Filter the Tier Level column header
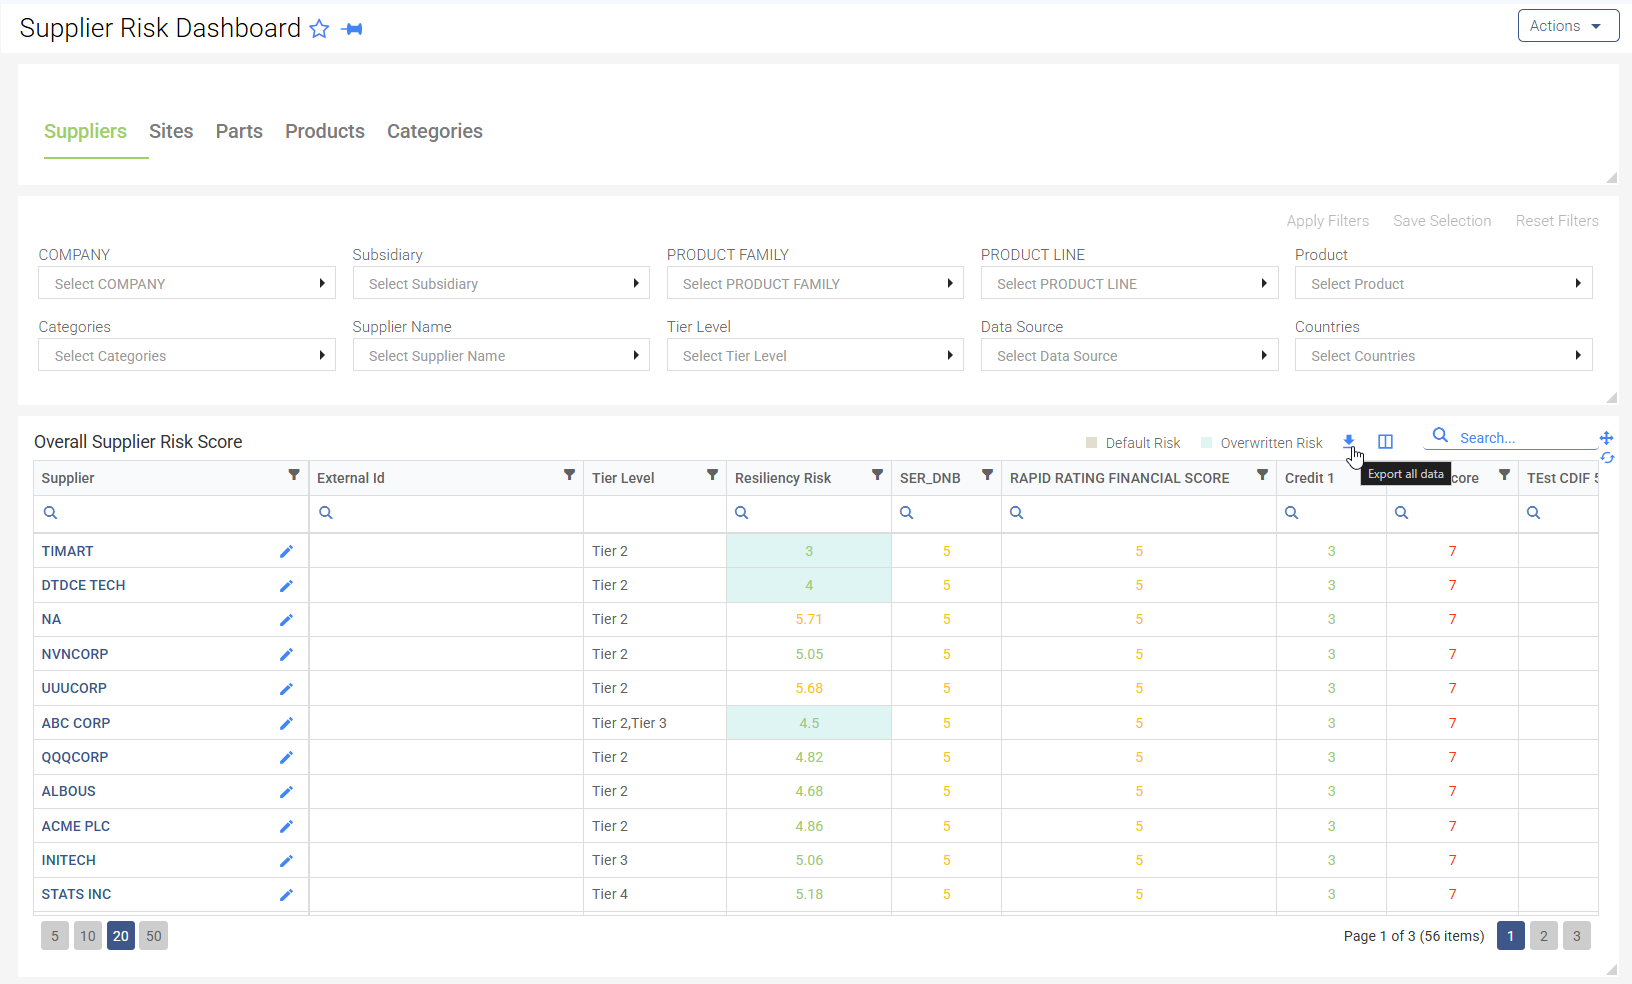The width and height of the screenshot is (1632, 984). point(712,475)
